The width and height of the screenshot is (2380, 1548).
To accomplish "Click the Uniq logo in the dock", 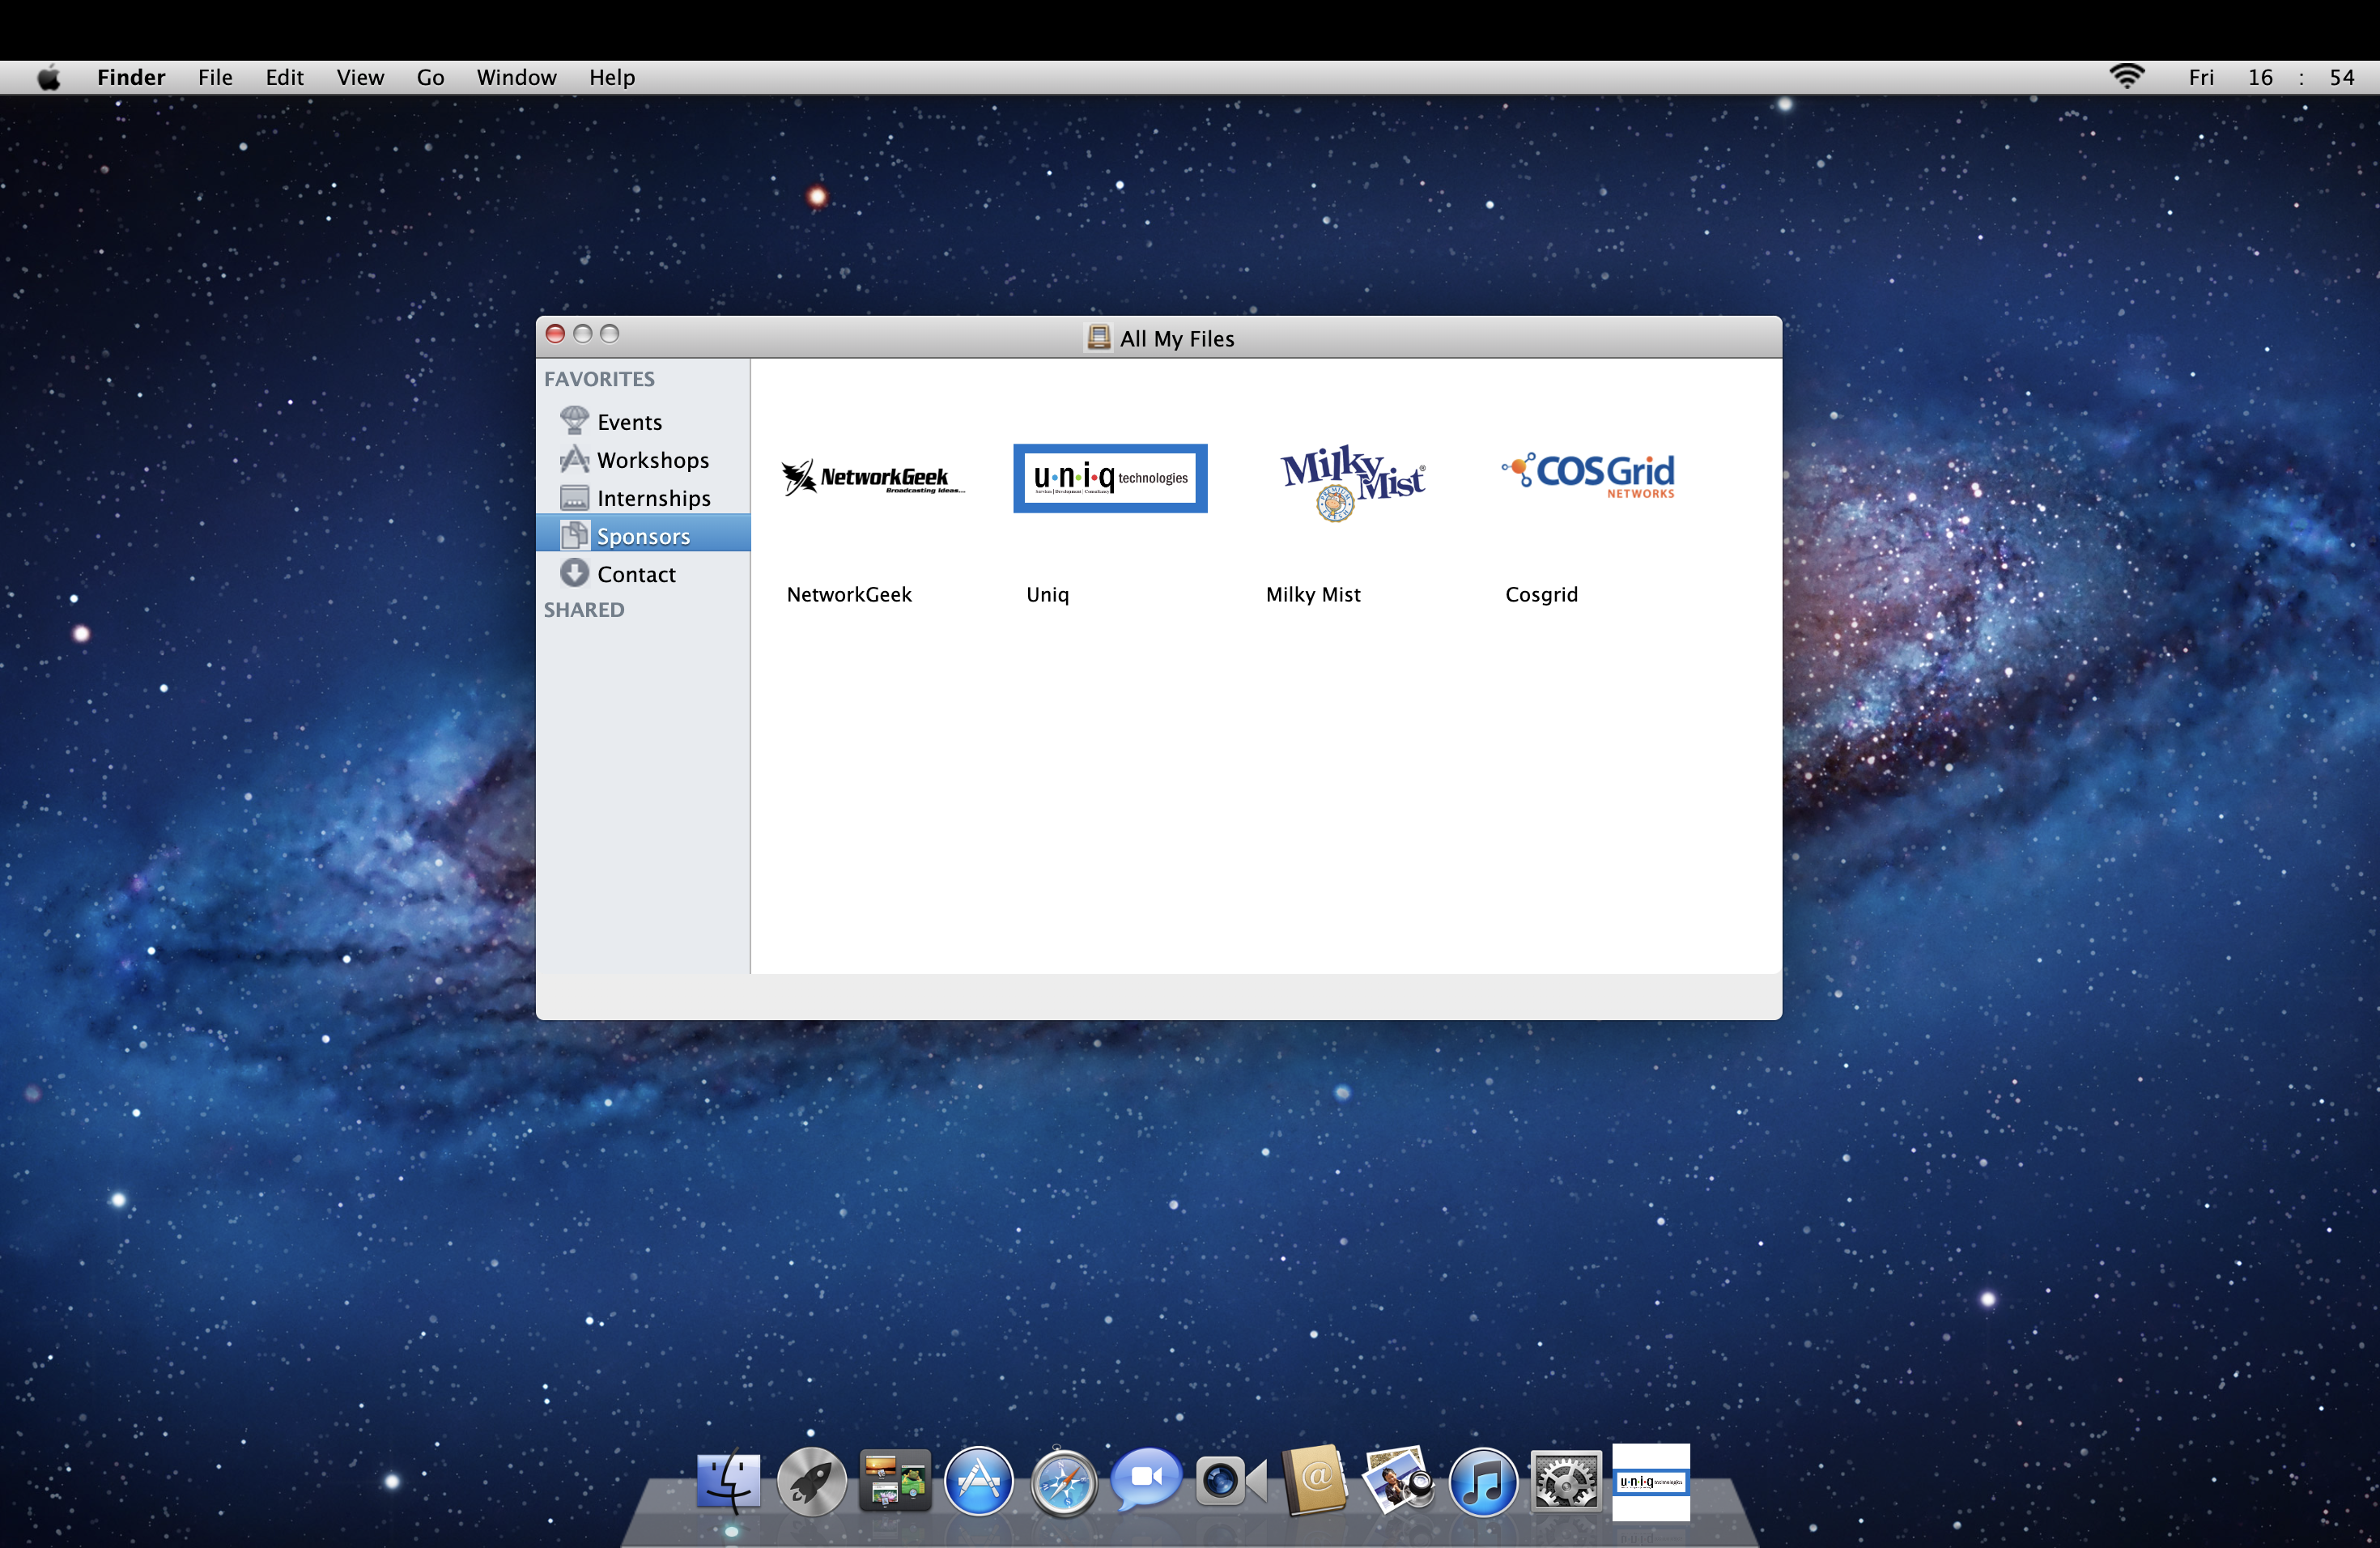I will pyautogui.click(x=1651, y=1482).
